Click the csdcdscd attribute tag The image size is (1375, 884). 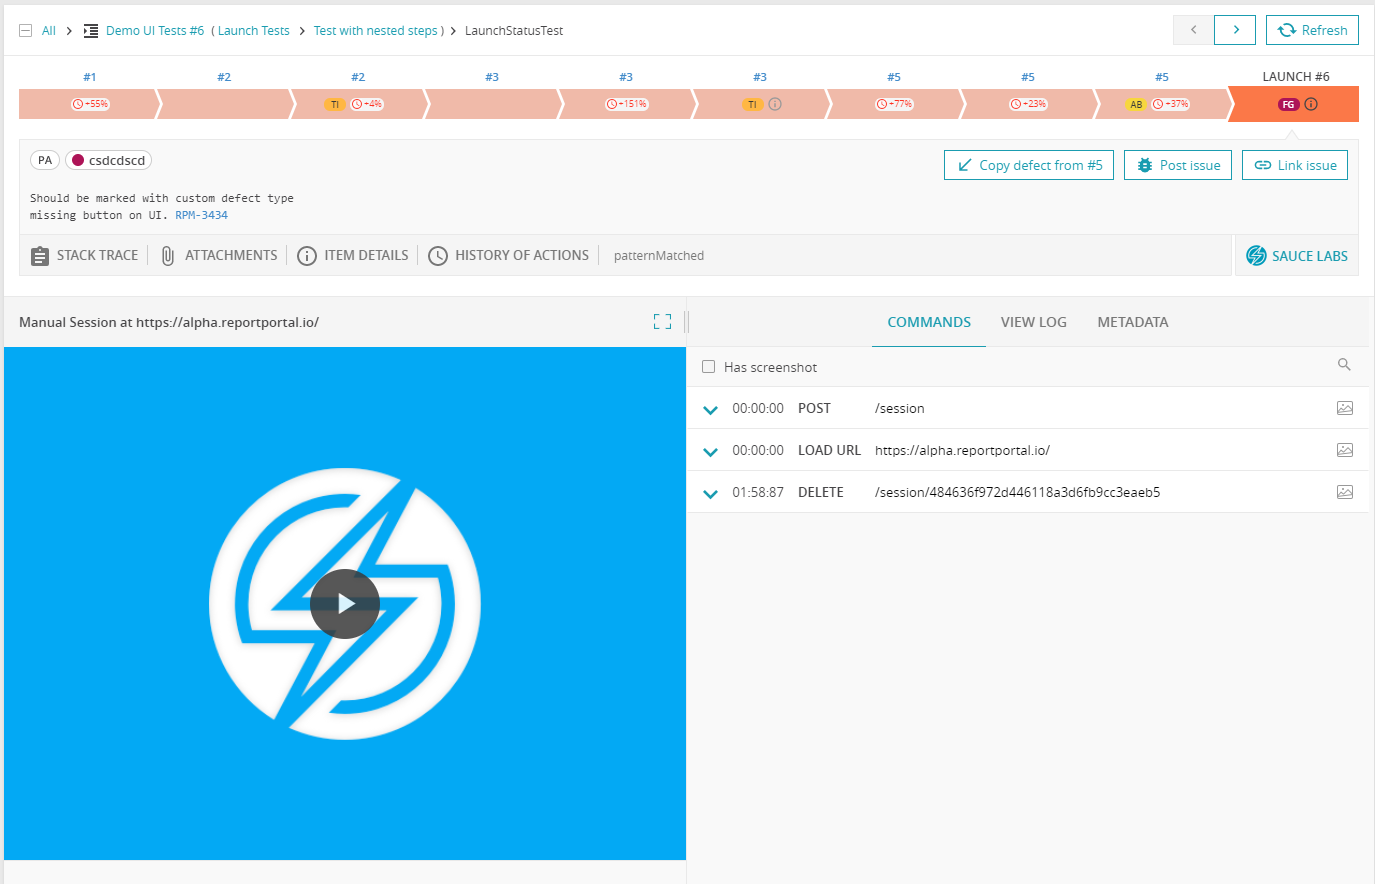pyautogui.click(x=107, y=159)
